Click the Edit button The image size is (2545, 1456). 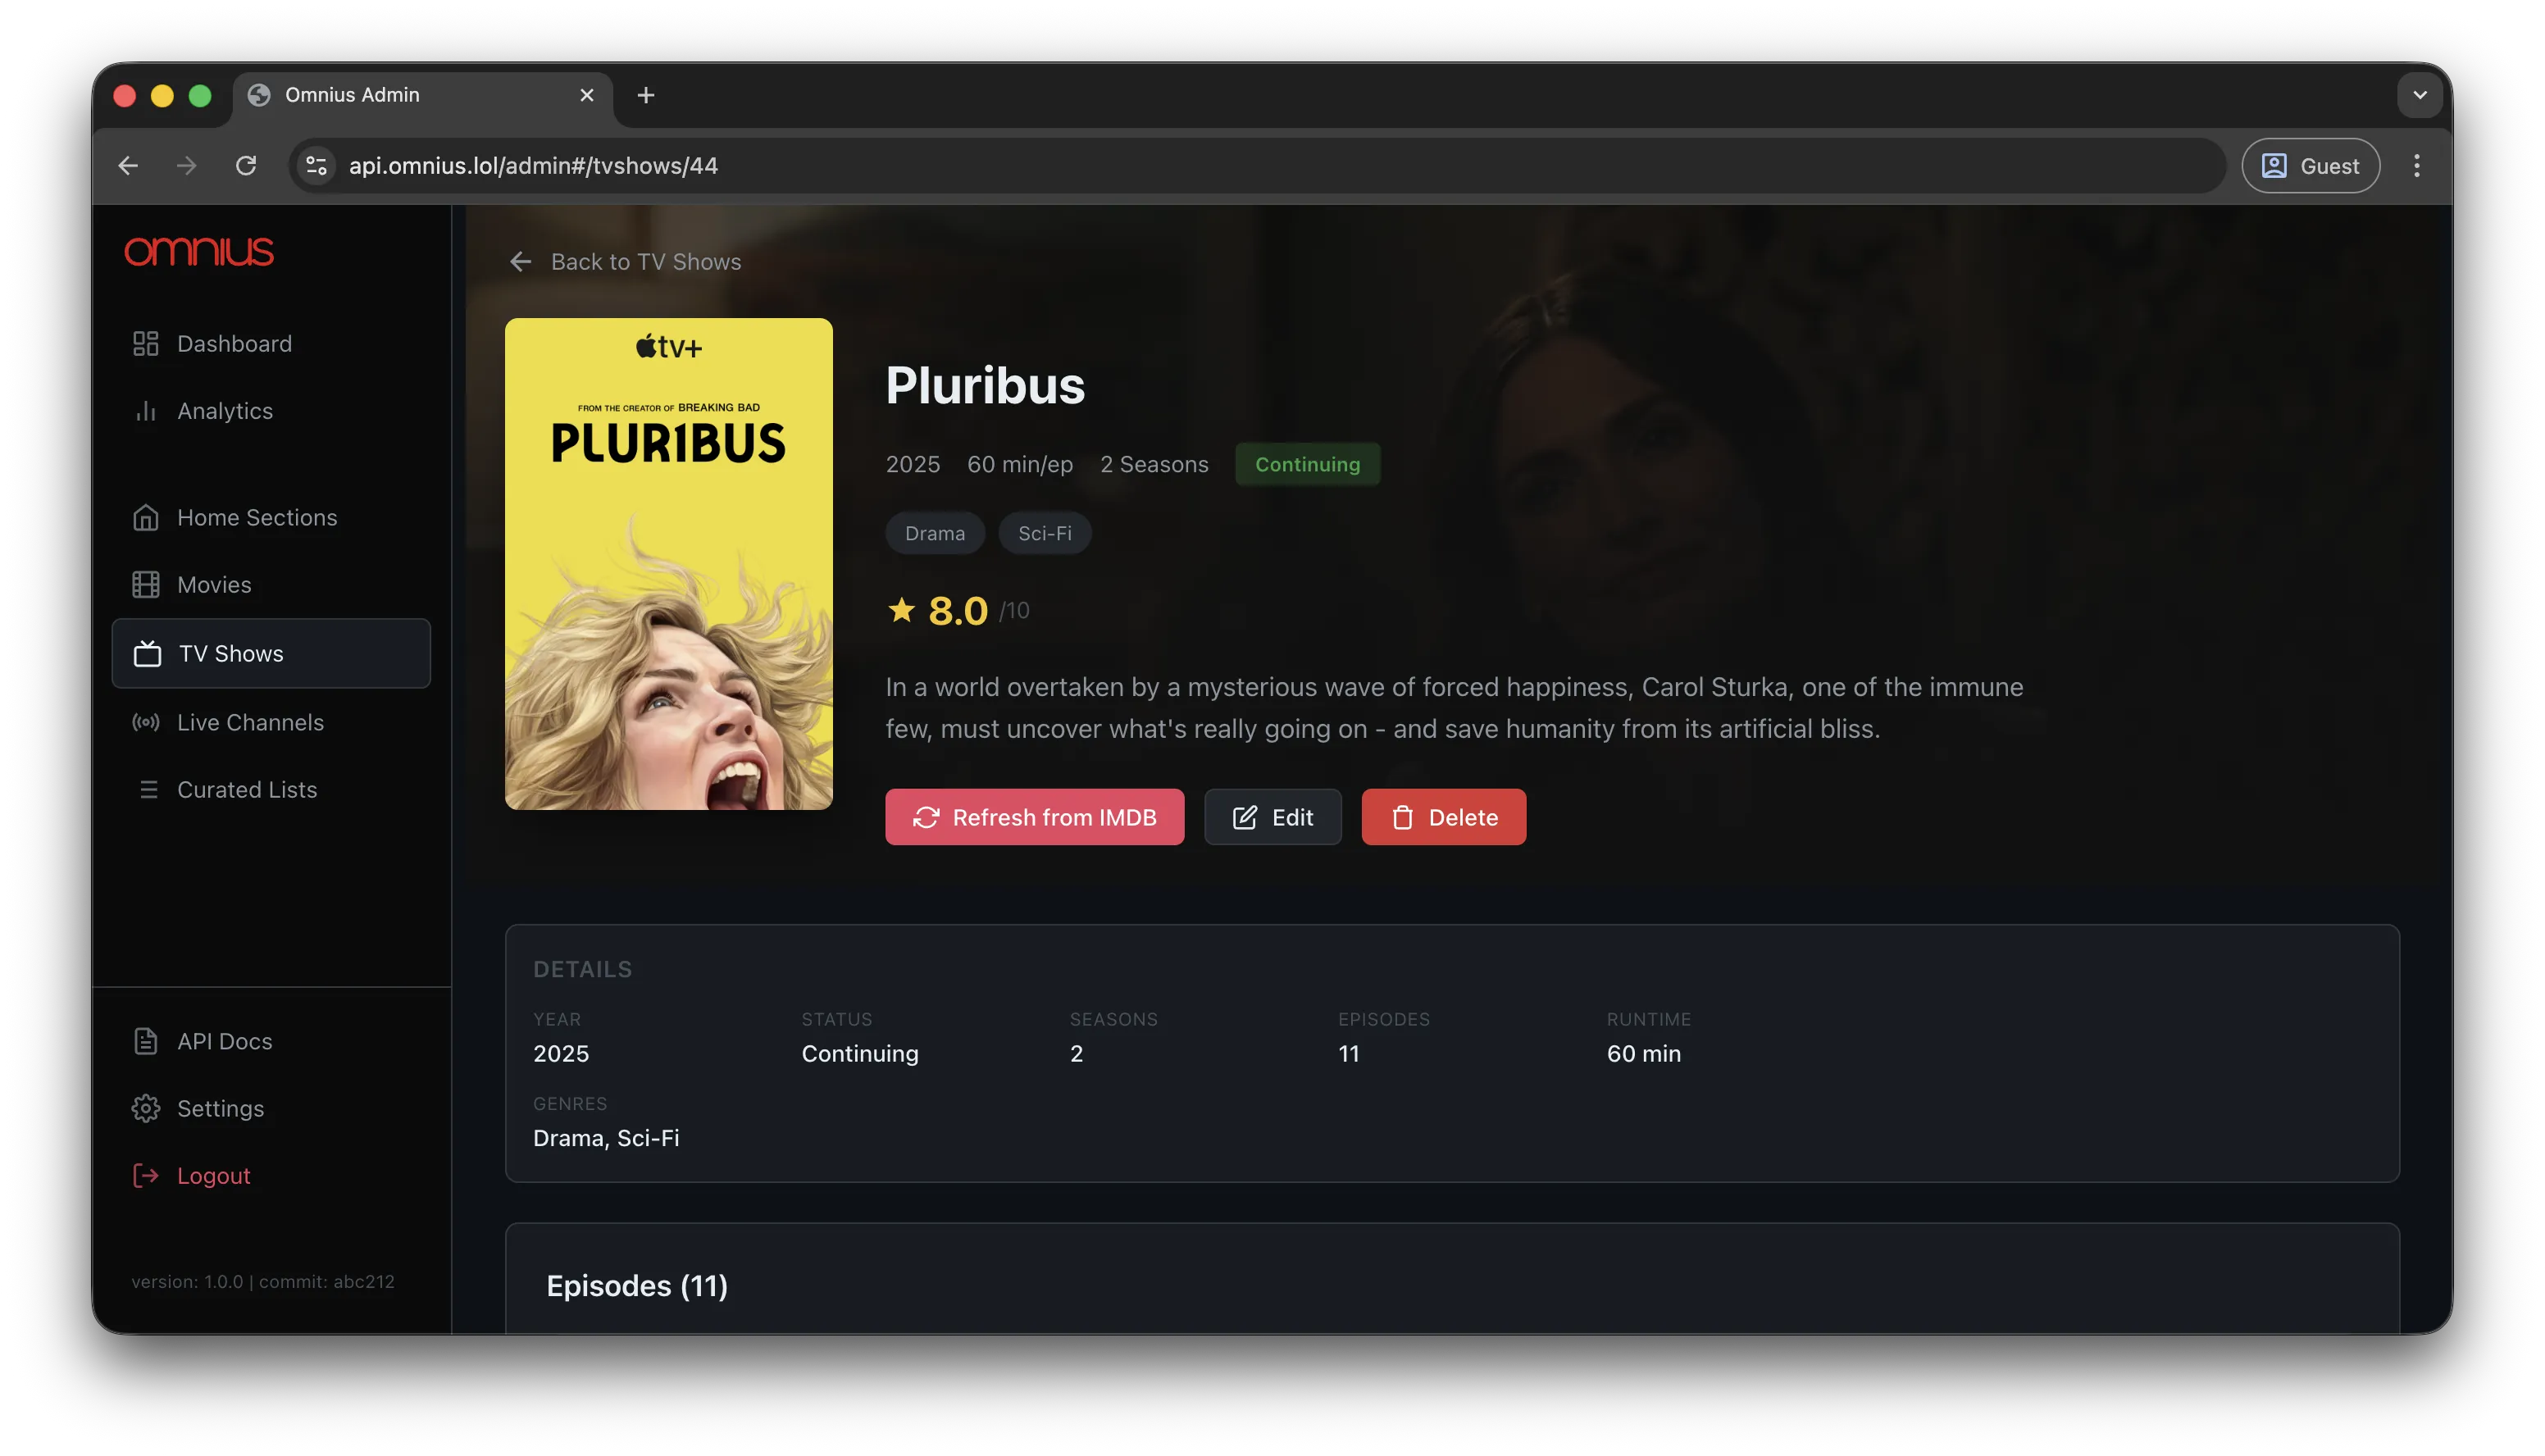click(x=1272, y=817)
